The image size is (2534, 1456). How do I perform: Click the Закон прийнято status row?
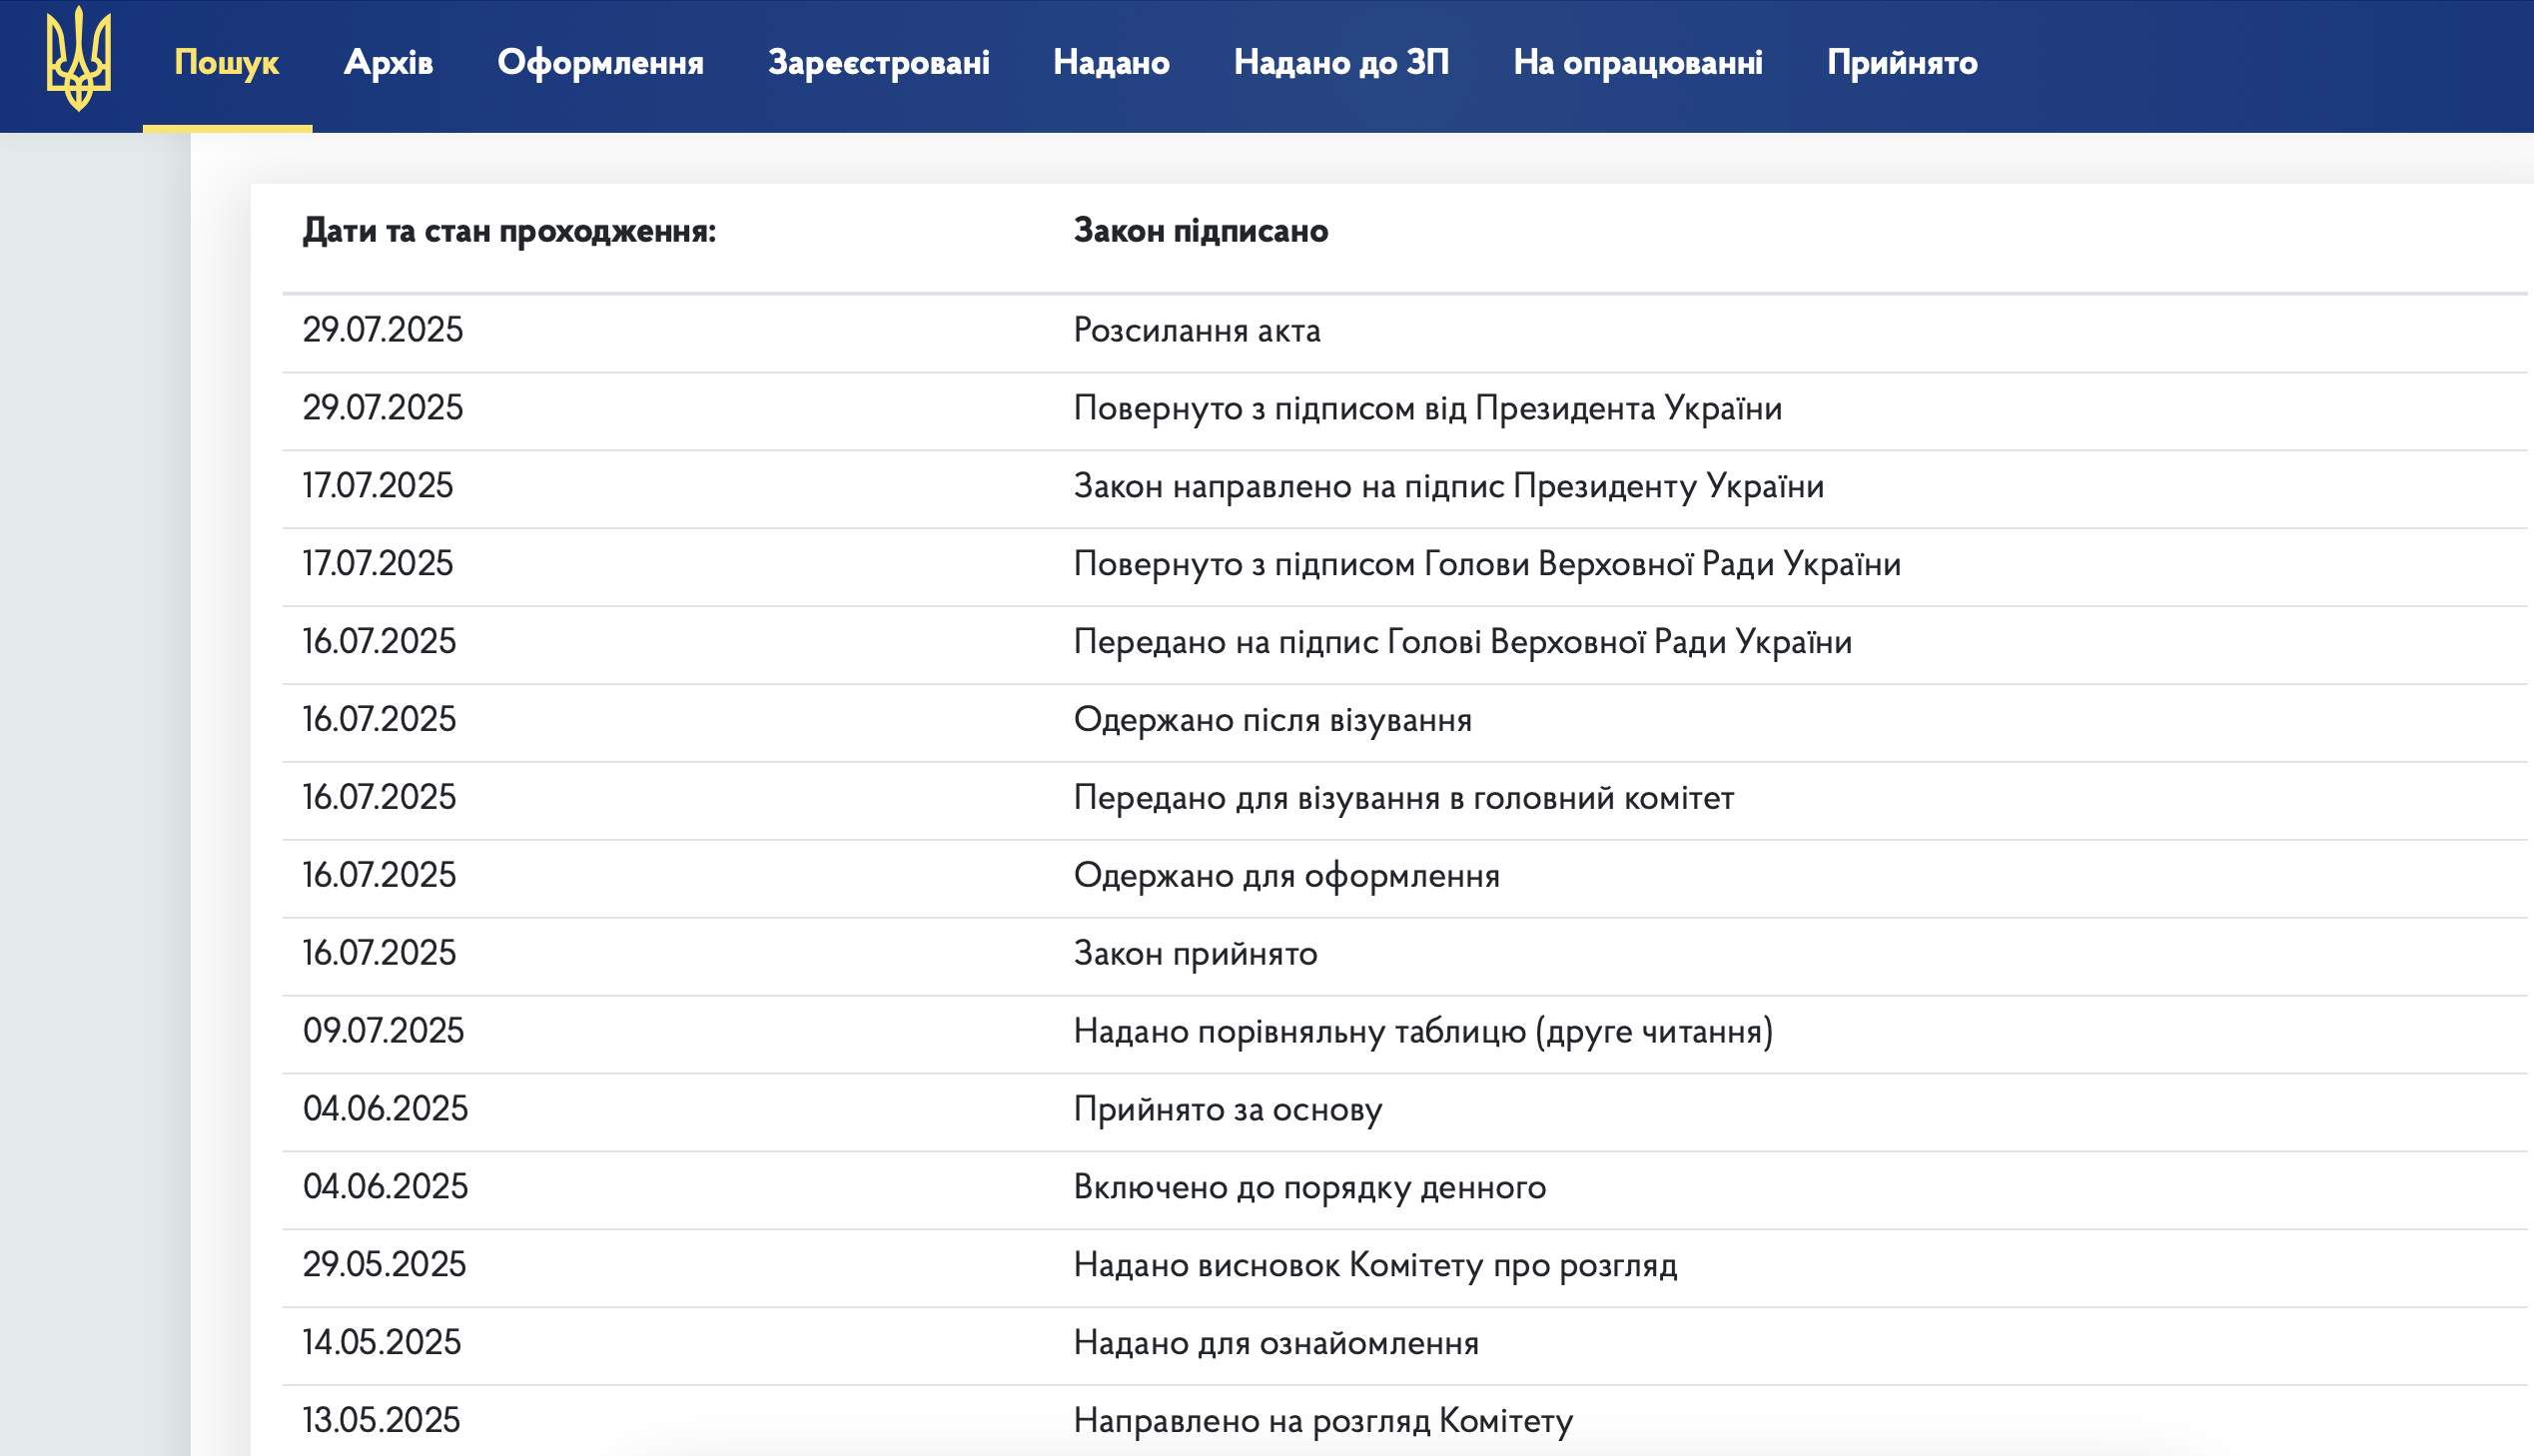[x=1195, y=953]
